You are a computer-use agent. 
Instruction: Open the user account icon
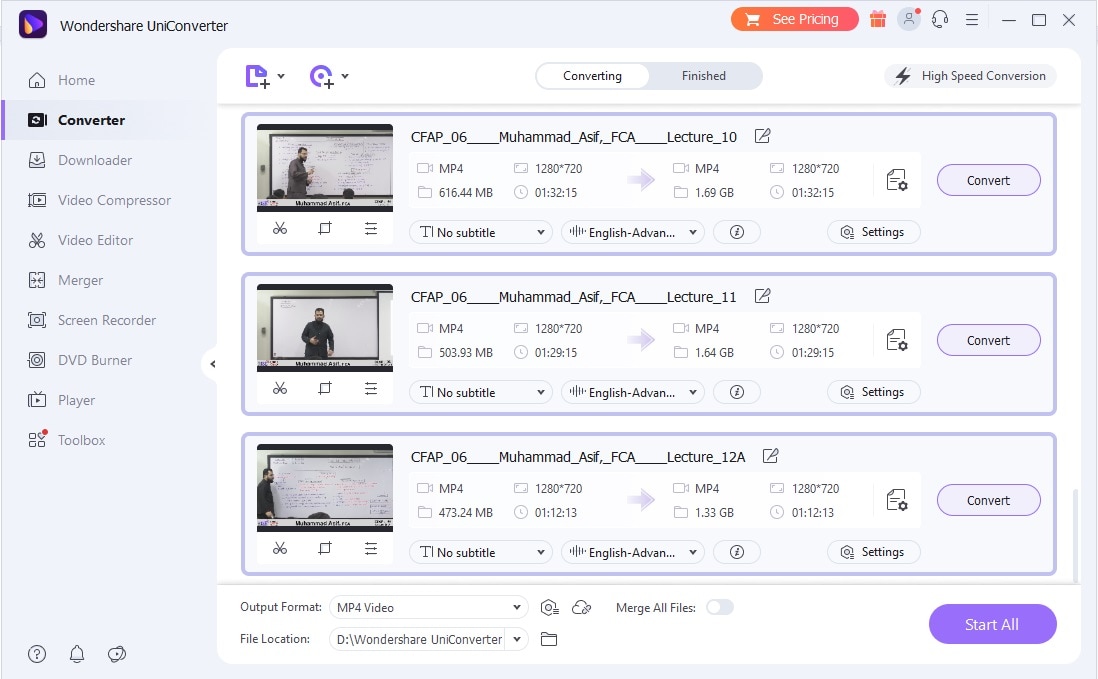tap(909, 19)
